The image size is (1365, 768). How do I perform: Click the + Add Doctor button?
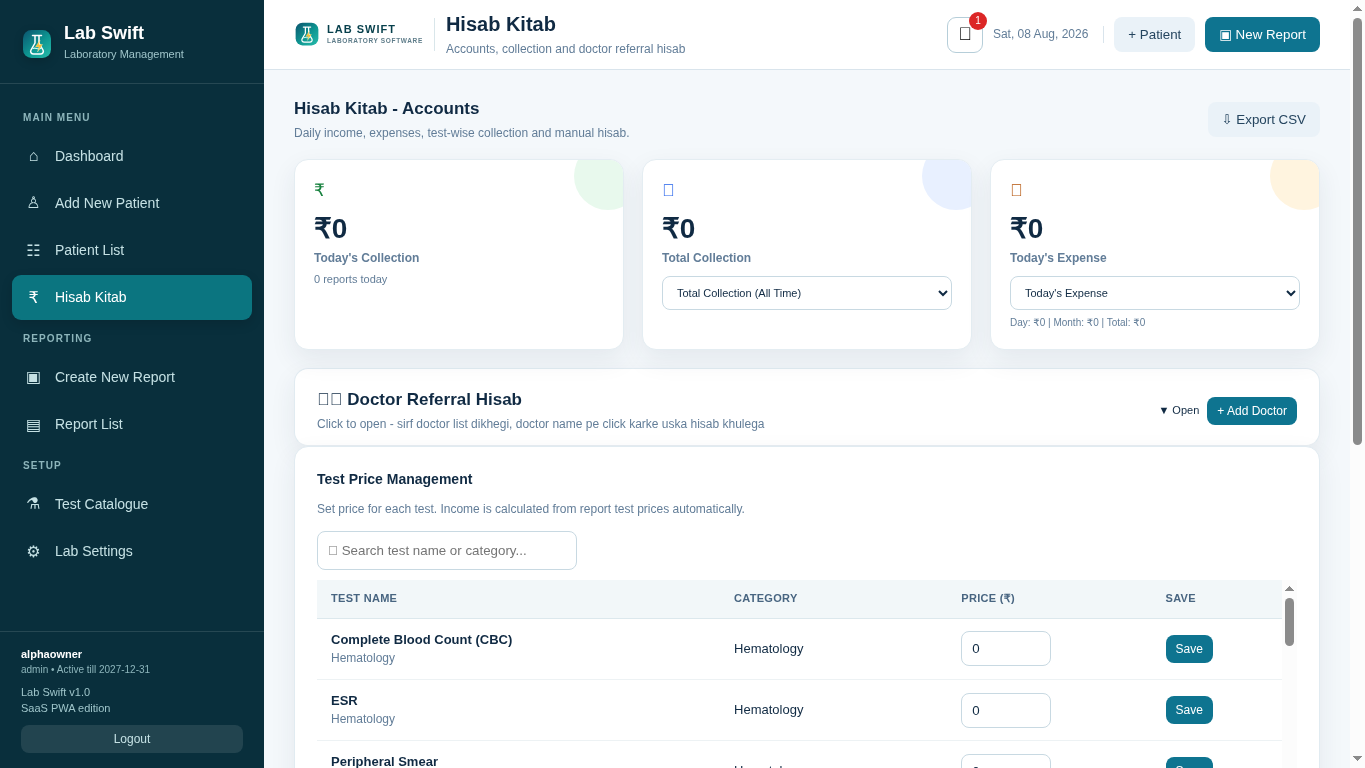click(1252, 411)
